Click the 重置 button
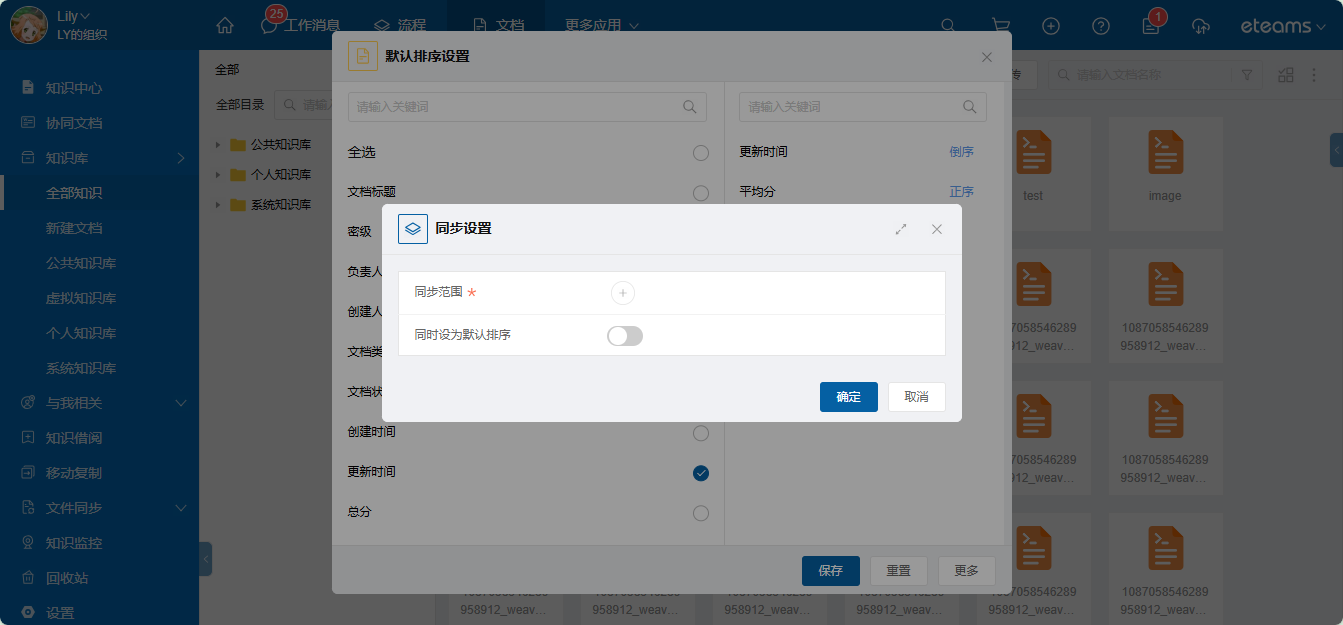This screenshot has height=625, width=1343. coord(898,571)
